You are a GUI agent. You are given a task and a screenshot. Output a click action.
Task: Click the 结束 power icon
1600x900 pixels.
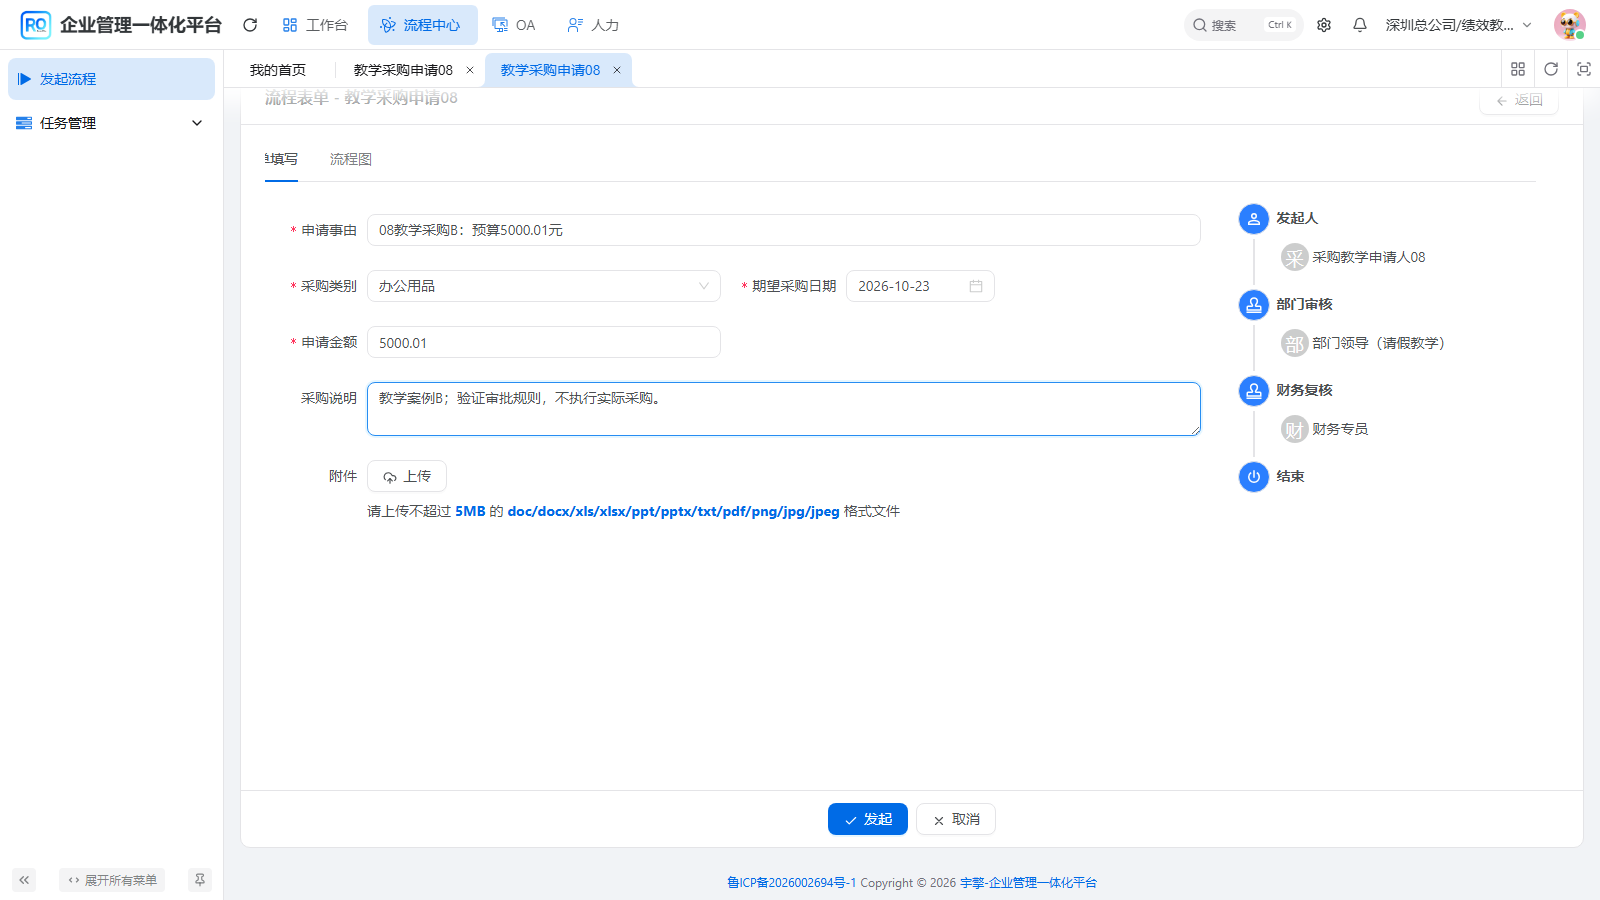coord(1254,477)
